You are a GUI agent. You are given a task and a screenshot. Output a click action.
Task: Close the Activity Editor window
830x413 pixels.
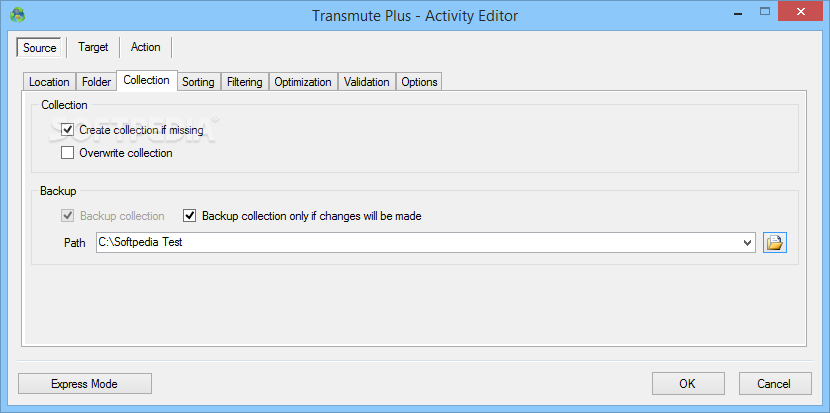[801, 12]
